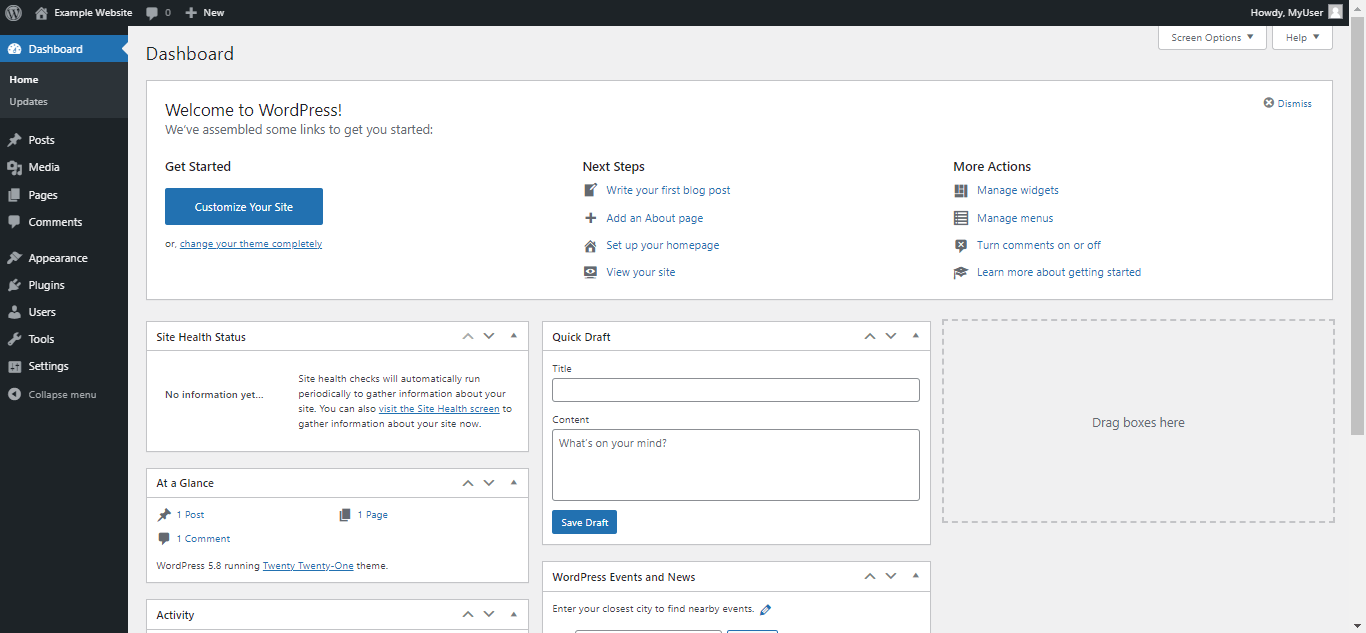Image resolution: width=1366 pixels, height=633 pixels.
Task: Open the Users icon
Action: pyautogui.click(x=16, y=311)
